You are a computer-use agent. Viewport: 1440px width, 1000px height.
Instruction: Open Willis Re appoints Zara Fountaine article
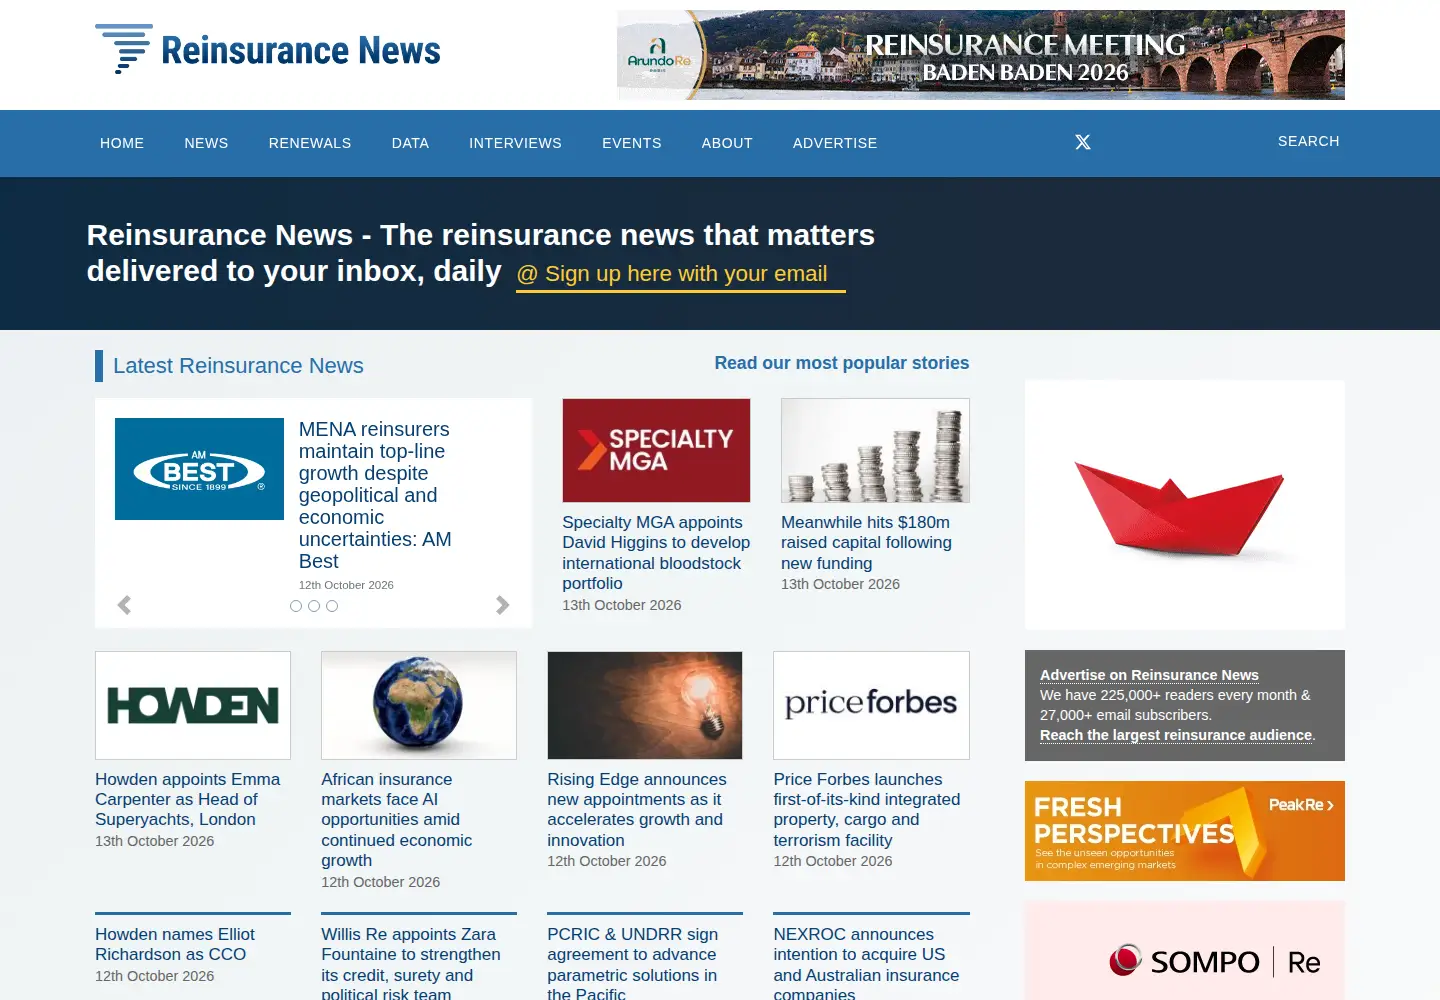click(411, 962)
